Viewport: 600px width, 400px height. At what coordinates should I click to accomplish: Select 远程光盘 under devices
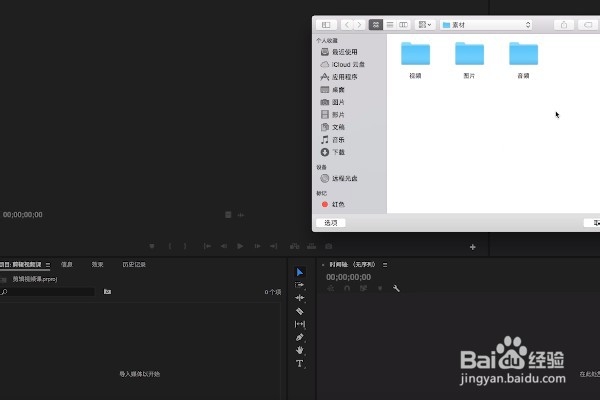click(x=339, y=178)
